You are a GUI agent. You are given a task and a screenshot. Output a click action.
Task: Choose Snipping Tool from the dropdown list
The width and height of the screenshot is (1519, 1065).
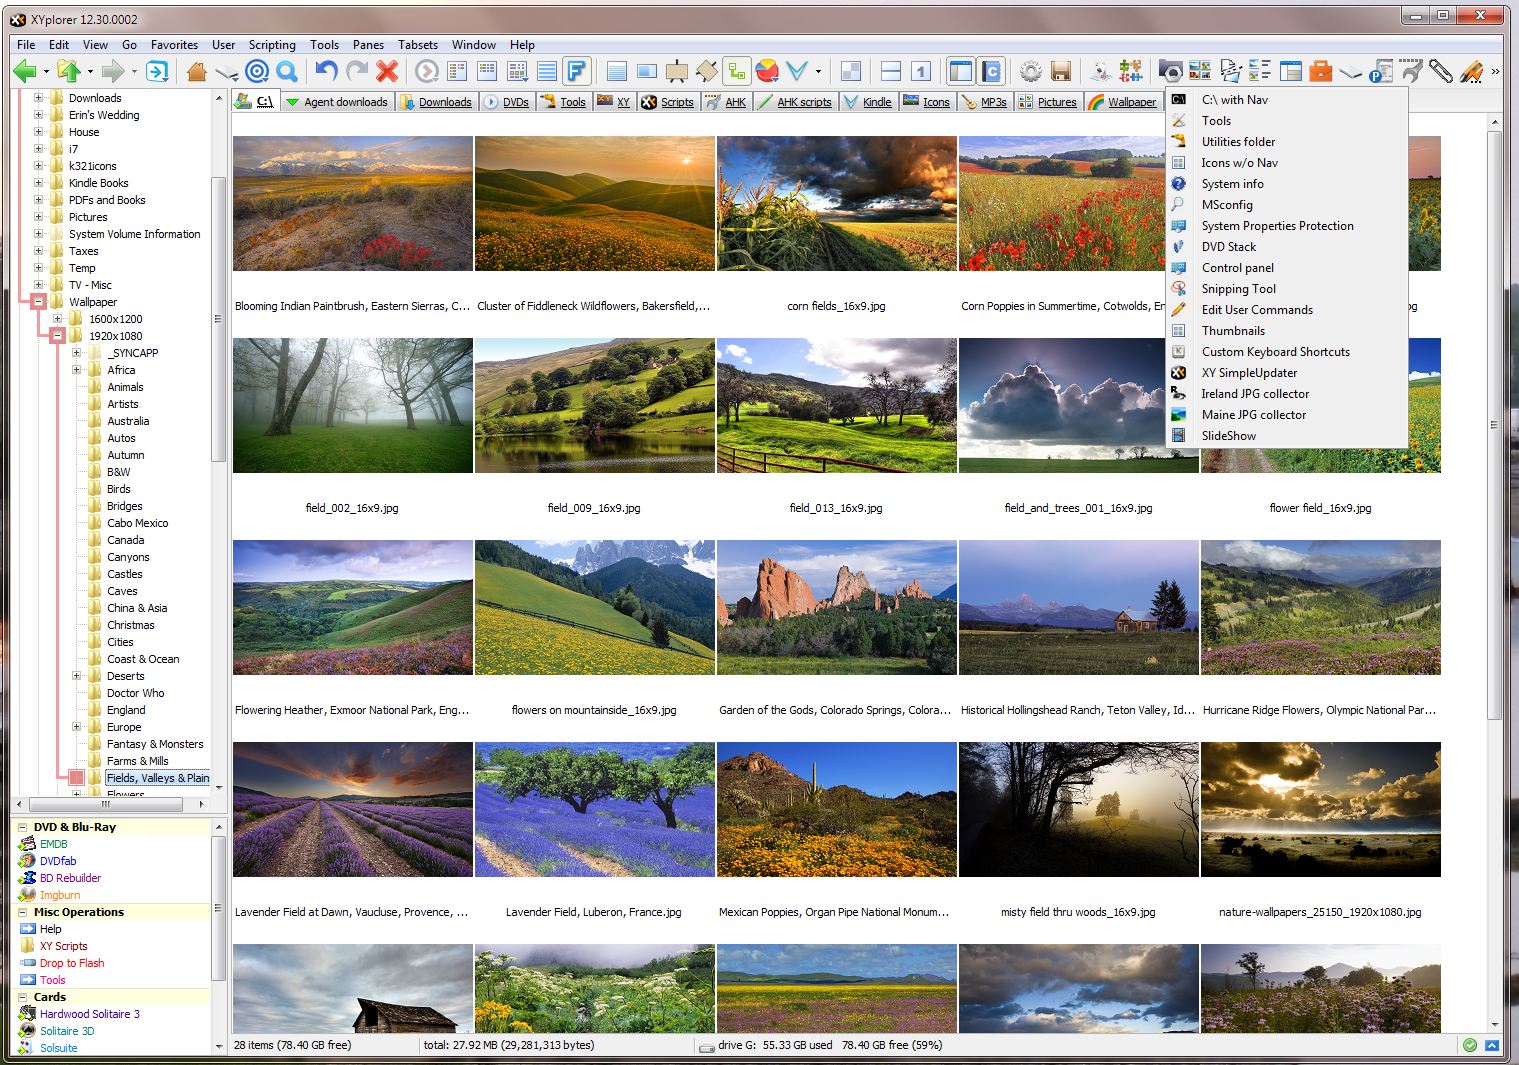pyautogui.click(x=1238, y=289)
